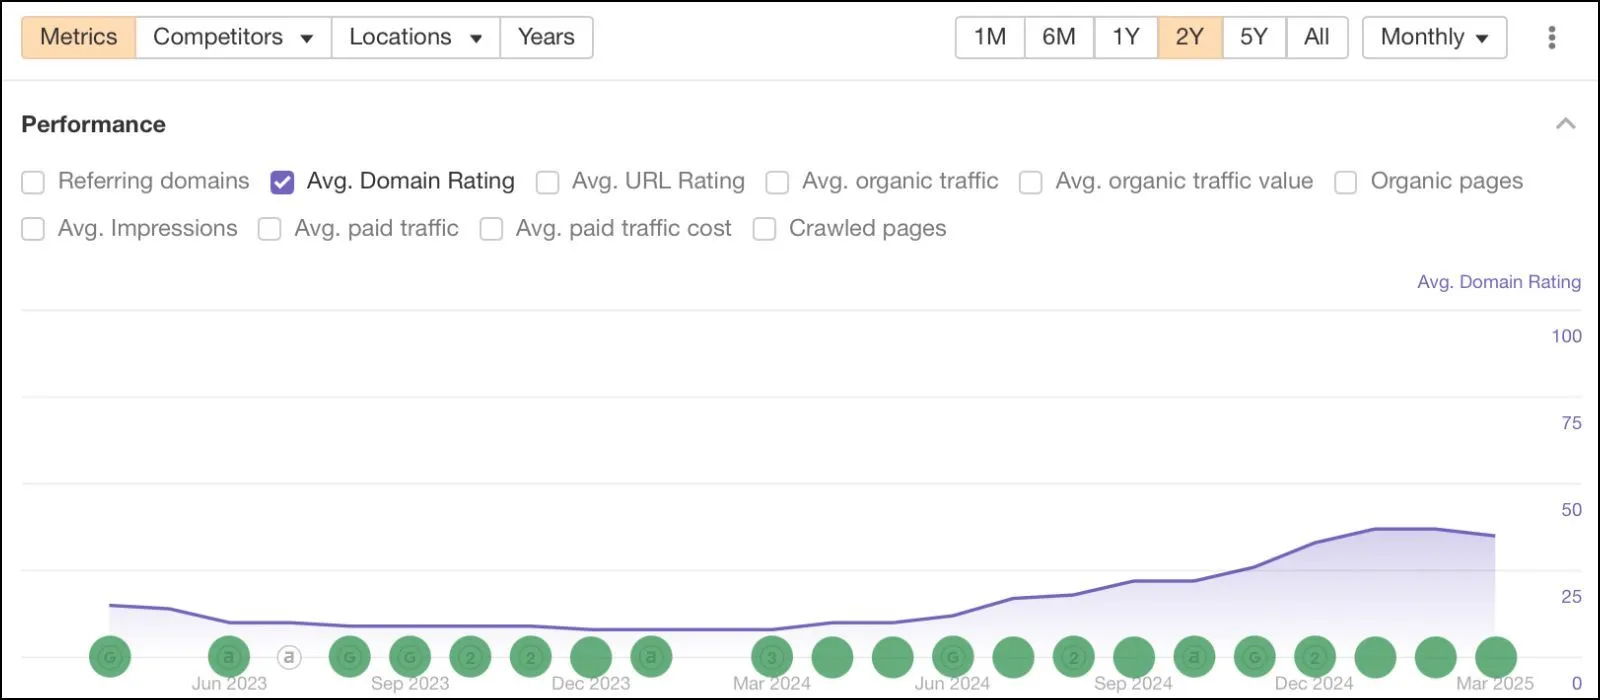Open the Competitors dropdown
The image size is (1600, 700).
pos(233,37)
